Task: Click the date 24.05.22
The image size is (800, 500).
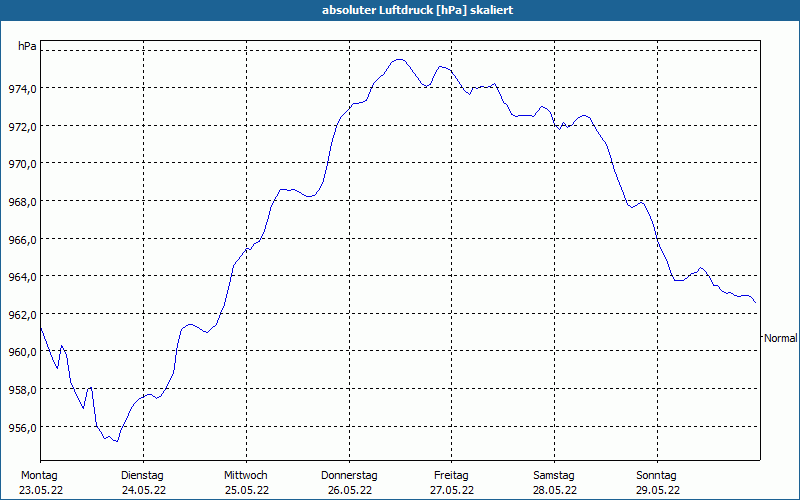Action: (144, 490)
